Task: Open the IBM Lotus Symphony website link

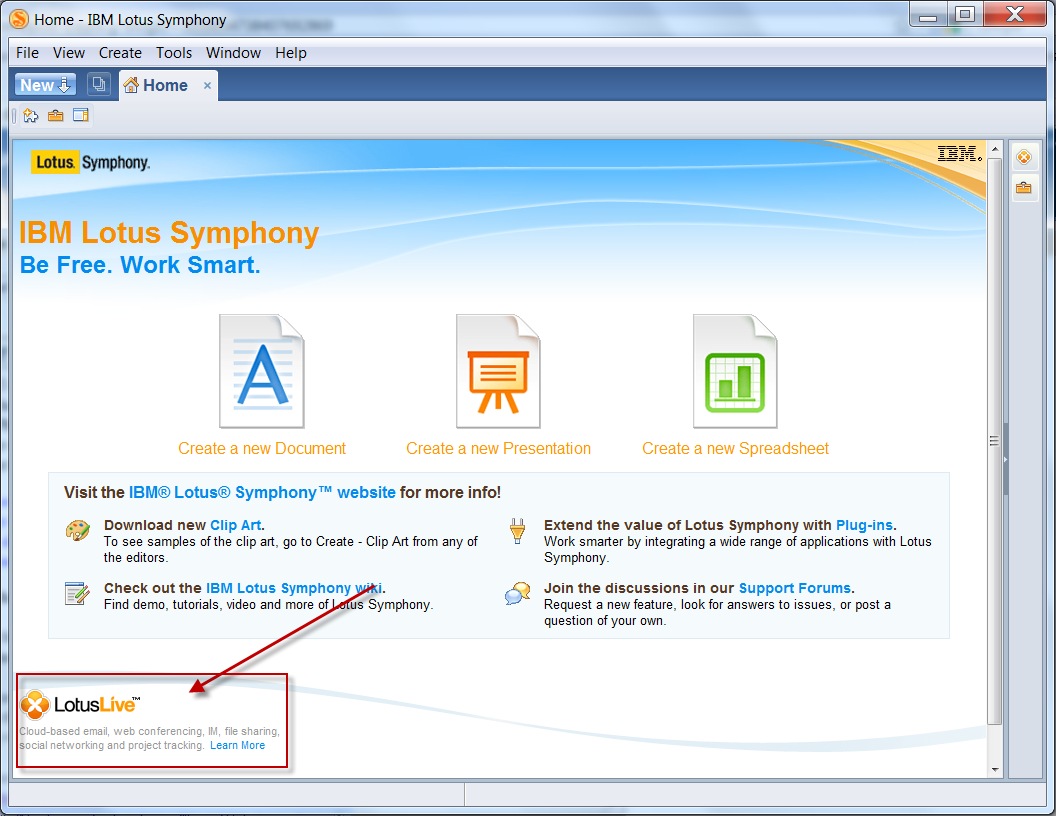Action: pyautogui.click(x=262, y=492)
